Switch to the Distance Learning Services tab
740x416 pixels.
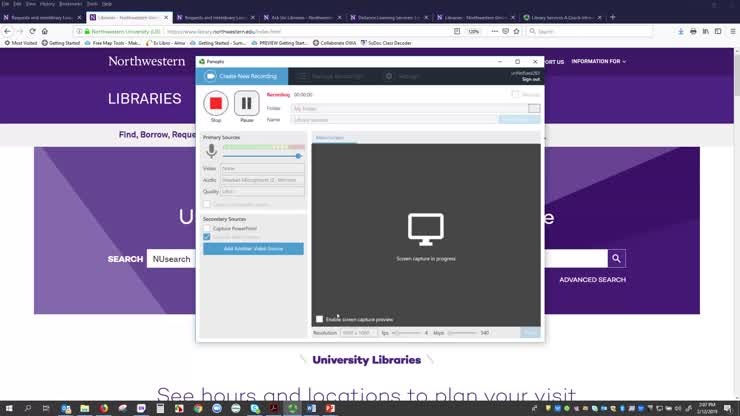[x=389, y=17]
